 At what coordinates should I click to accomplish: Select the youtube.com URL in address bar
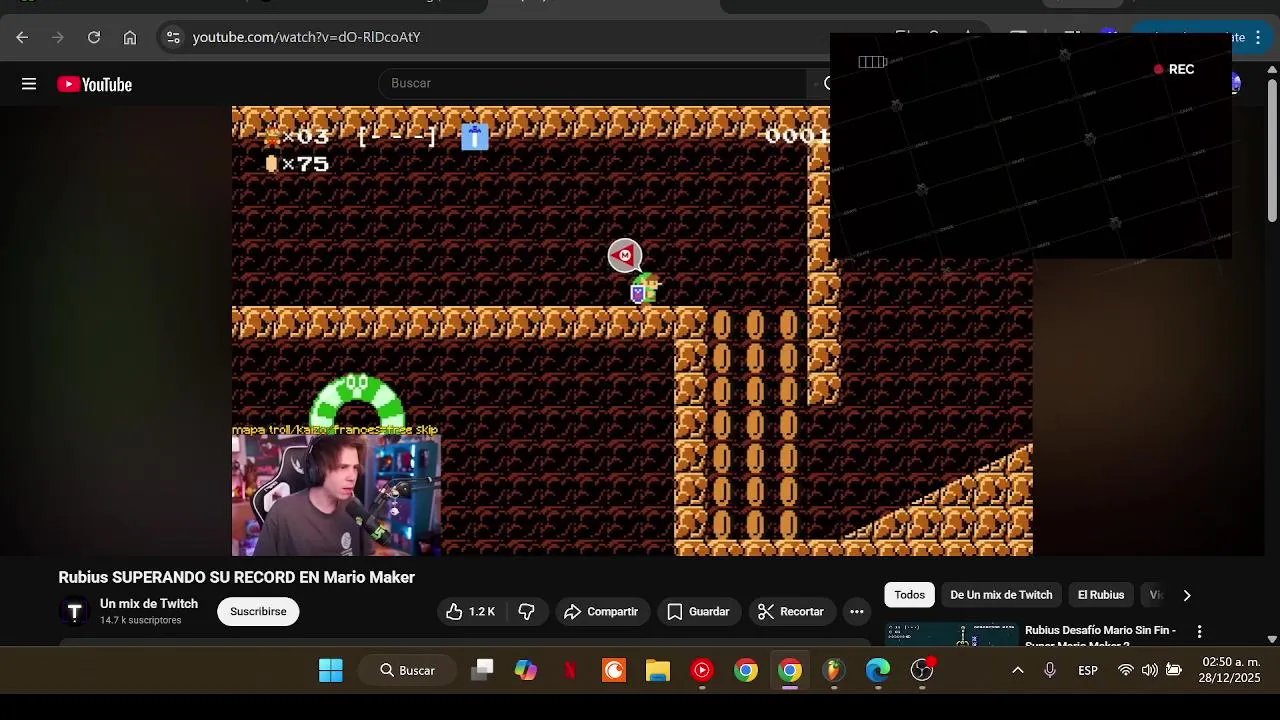306,37
